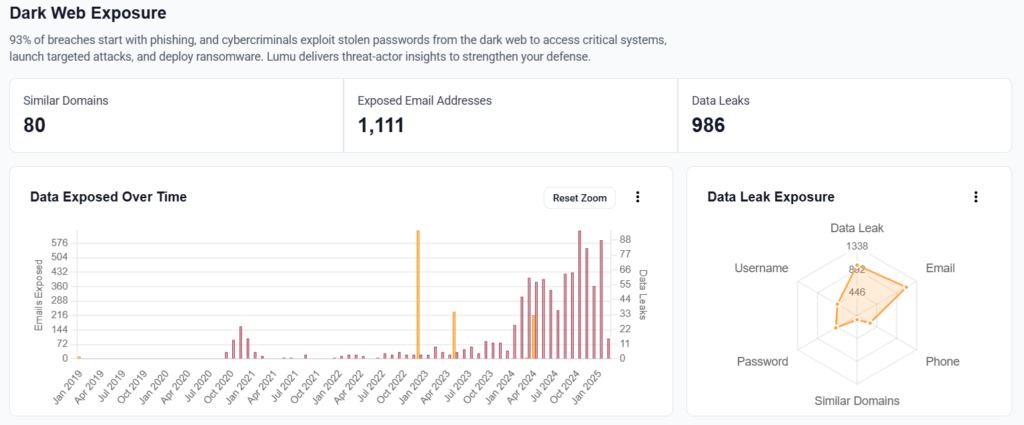Click the orange bar near Apr 2023
The height and width of the screenshot is (425, 1024).
pos(454,335)
